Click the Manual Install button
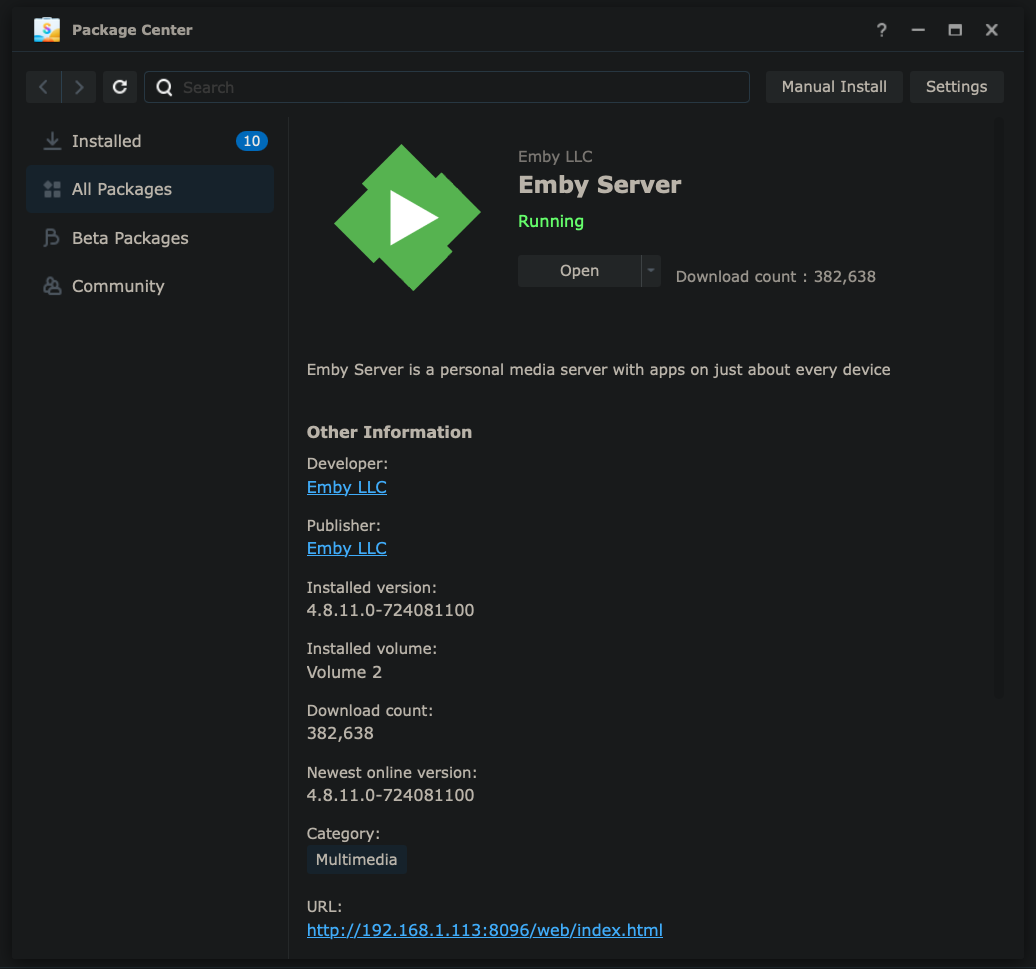1036x969 pixels. coord(834,87)
